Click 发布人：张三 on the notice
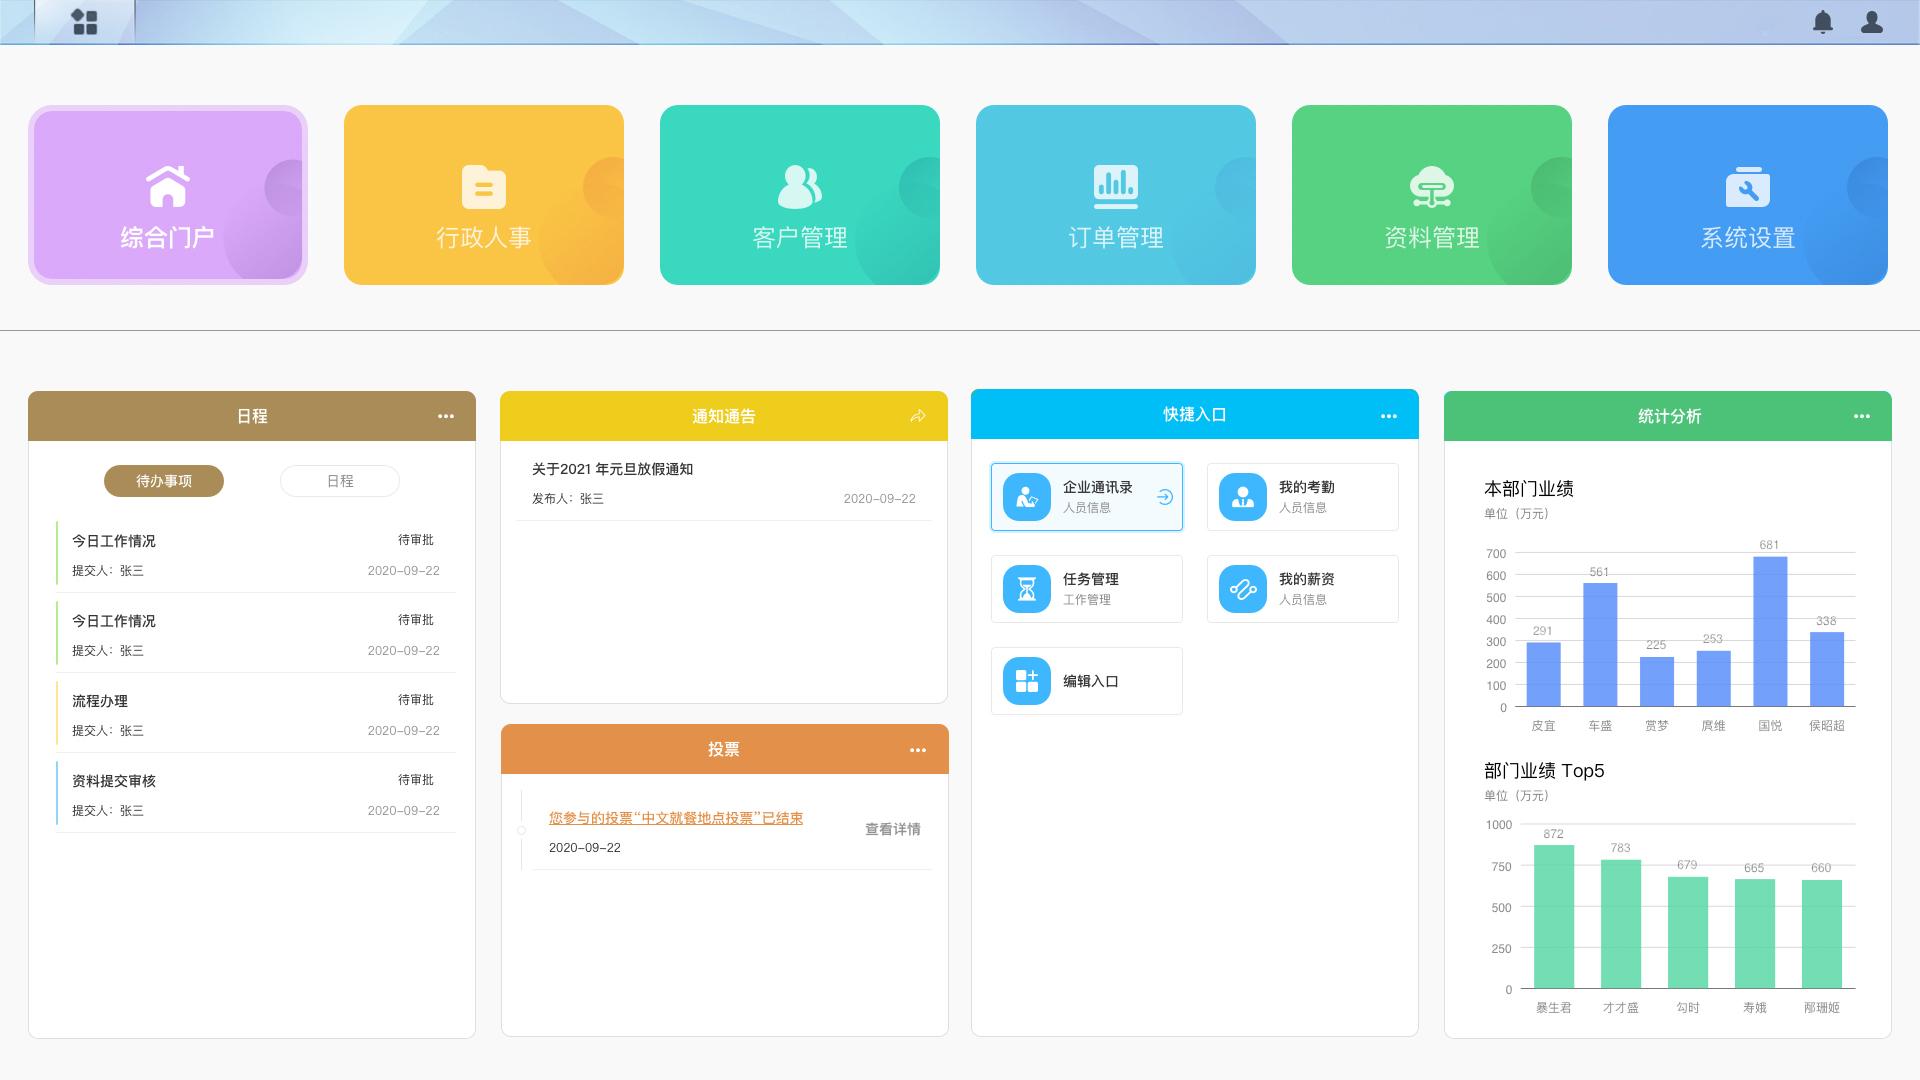 pyautogui.click(x=568, y=499)
